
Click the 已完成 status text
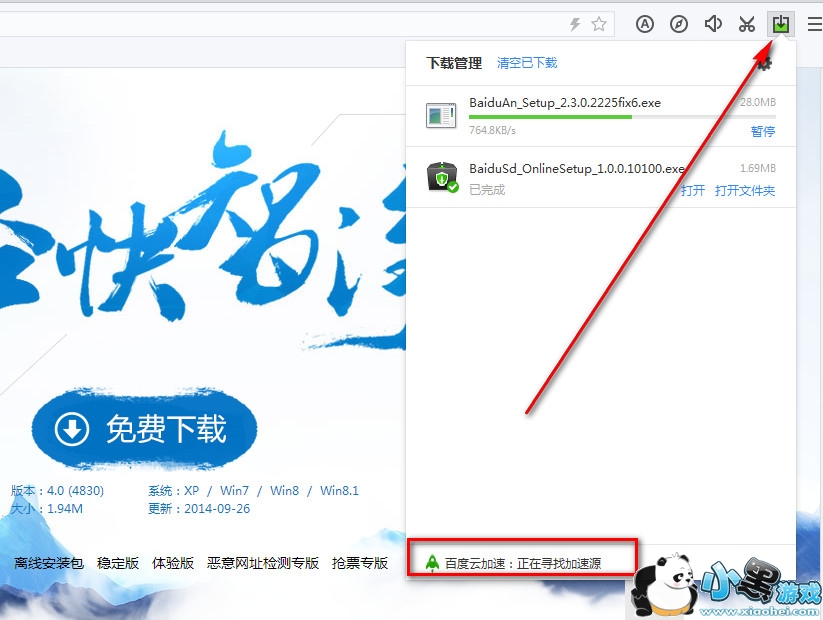click(x=487, y=190)
